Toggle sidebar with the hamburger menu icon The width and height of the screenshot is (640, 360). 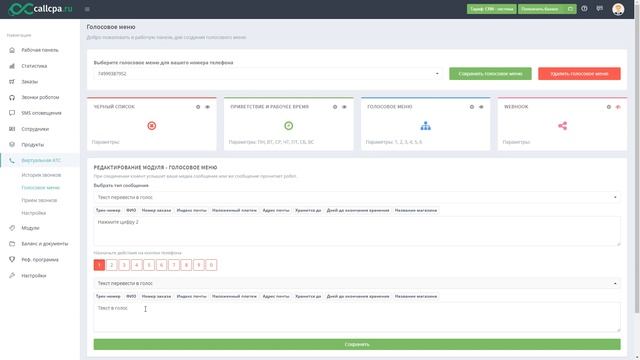[x=87, y=9]
